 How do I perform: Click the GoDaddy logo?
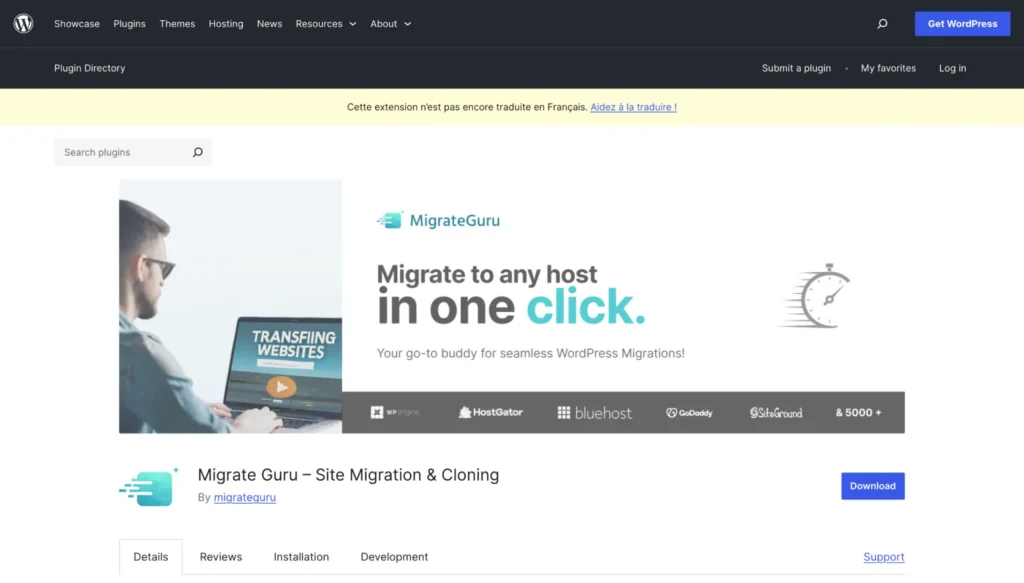click(x=689, y=413)
